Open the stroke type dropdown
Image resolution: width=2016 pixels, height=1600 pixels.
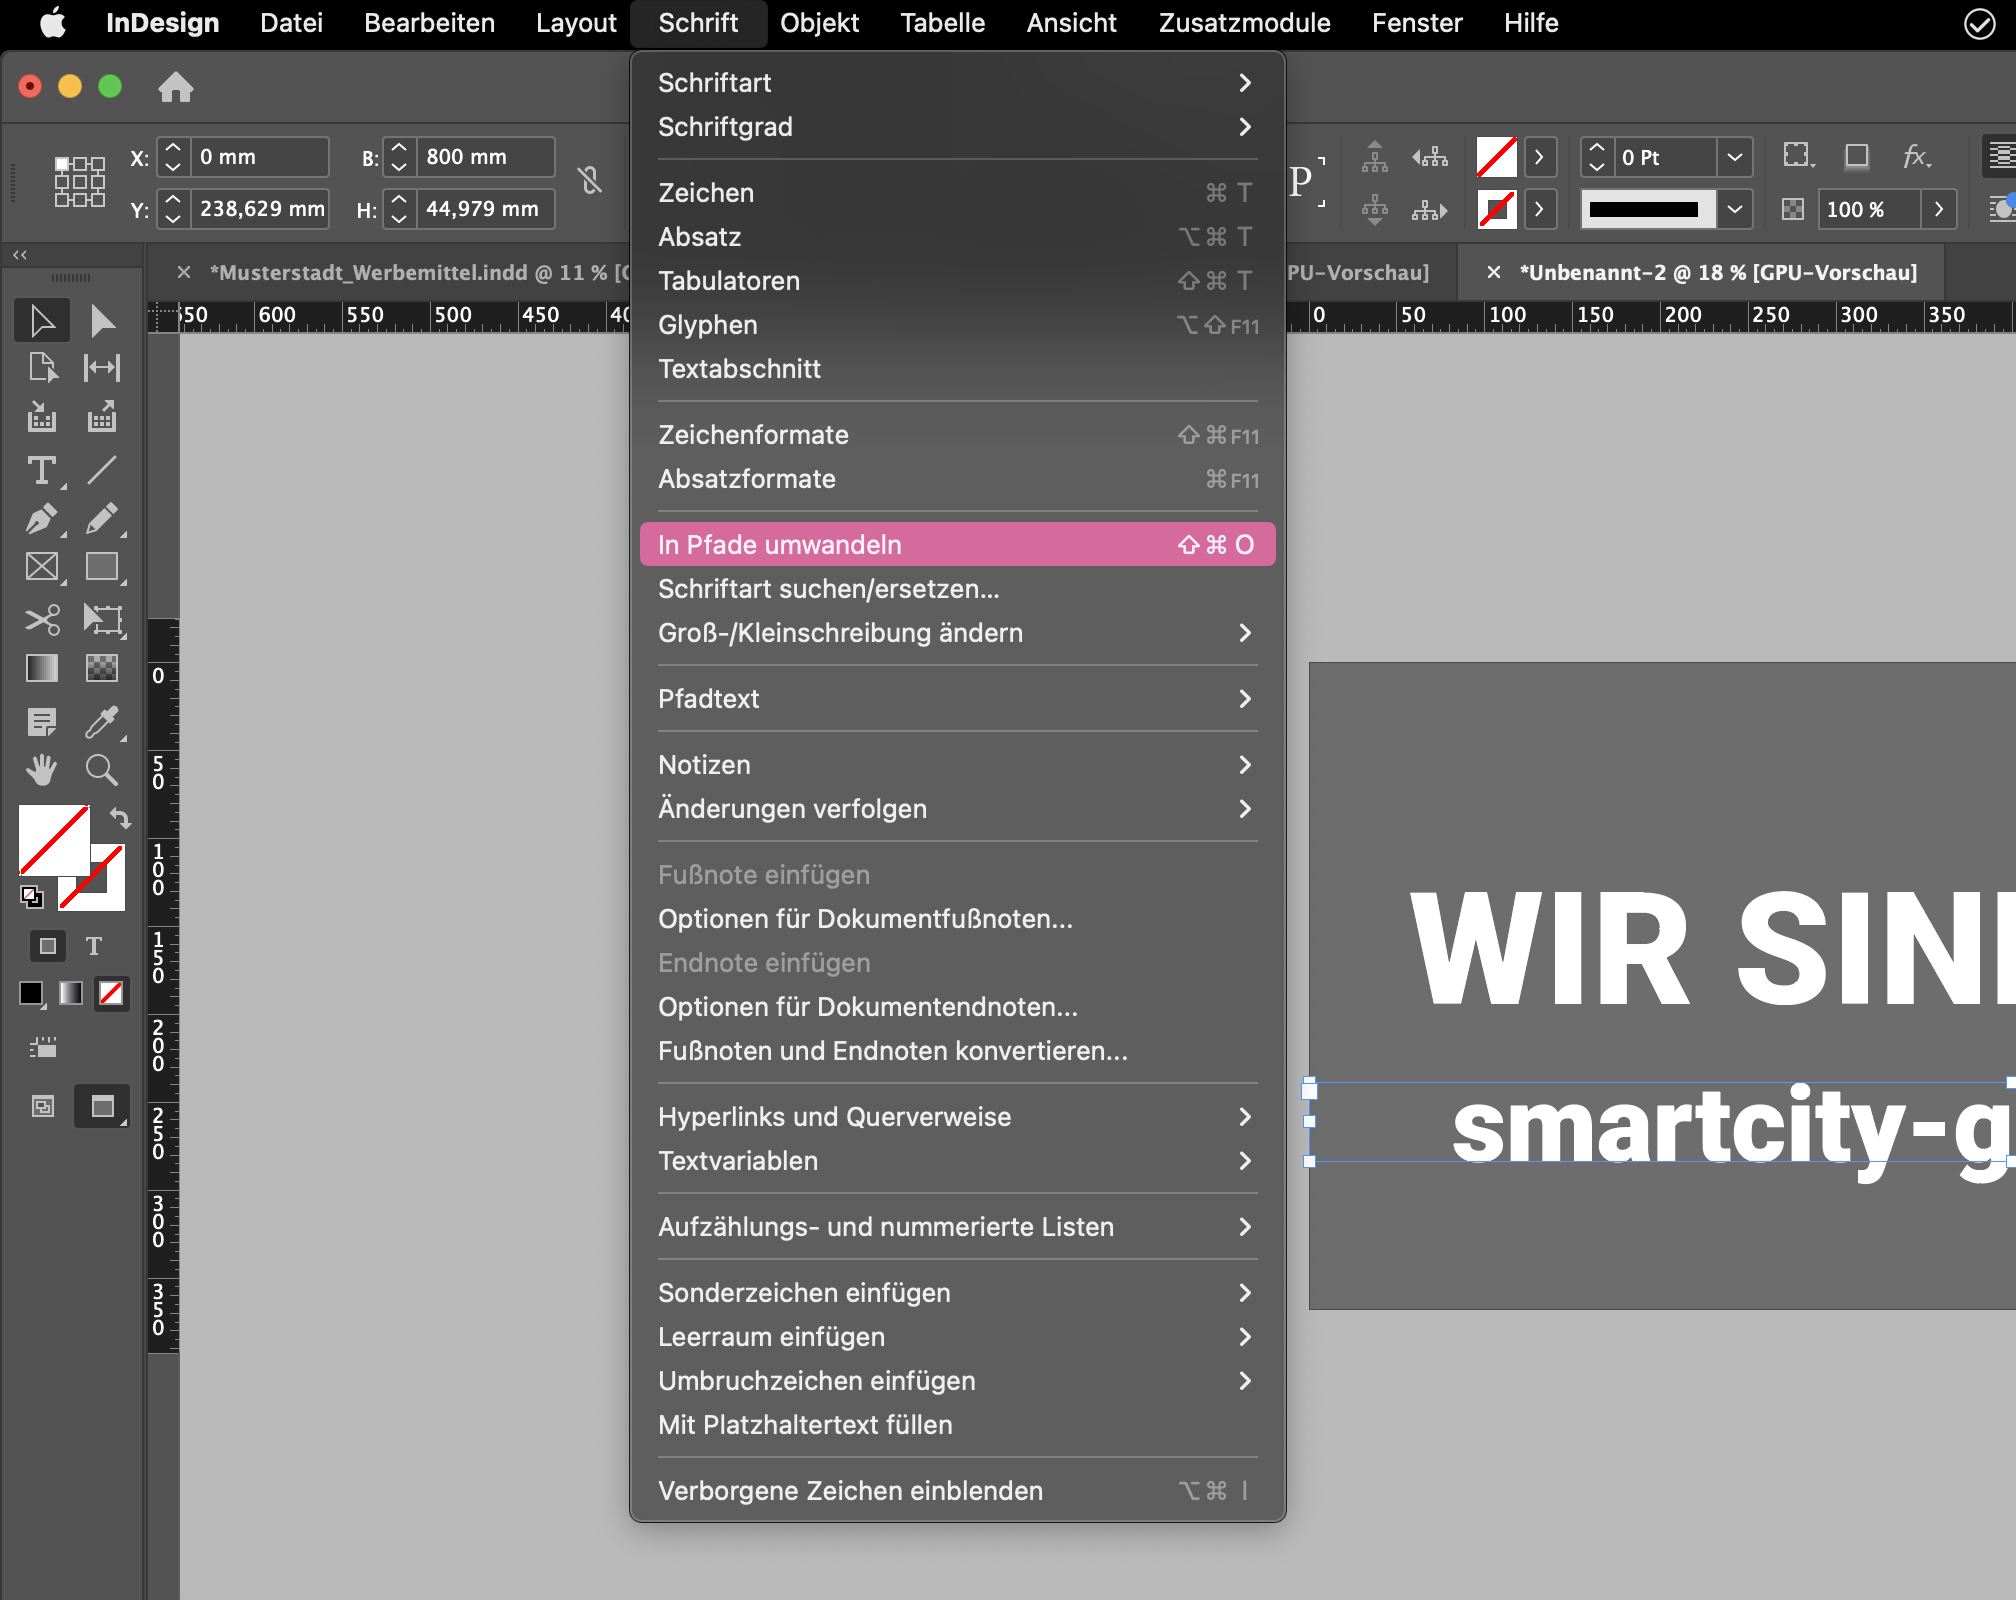pos(1735,209)
